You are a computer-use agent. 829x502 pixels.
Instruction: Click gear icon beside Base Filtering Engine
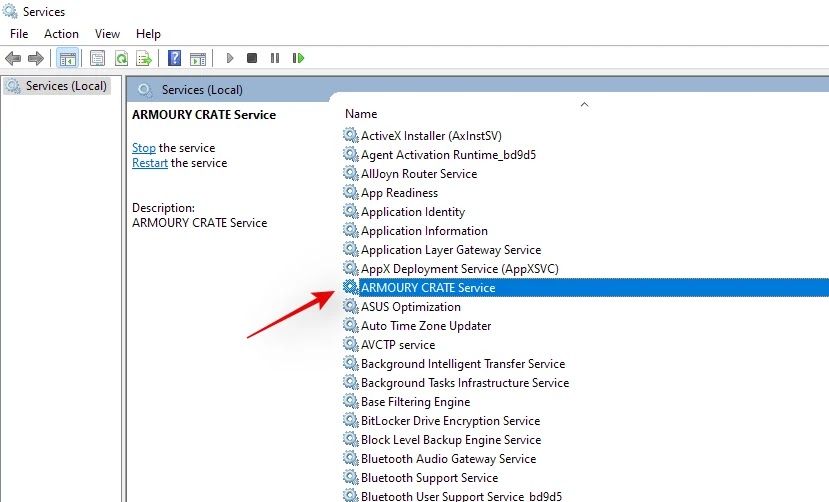pyautogui.click(x=351, y=402)
